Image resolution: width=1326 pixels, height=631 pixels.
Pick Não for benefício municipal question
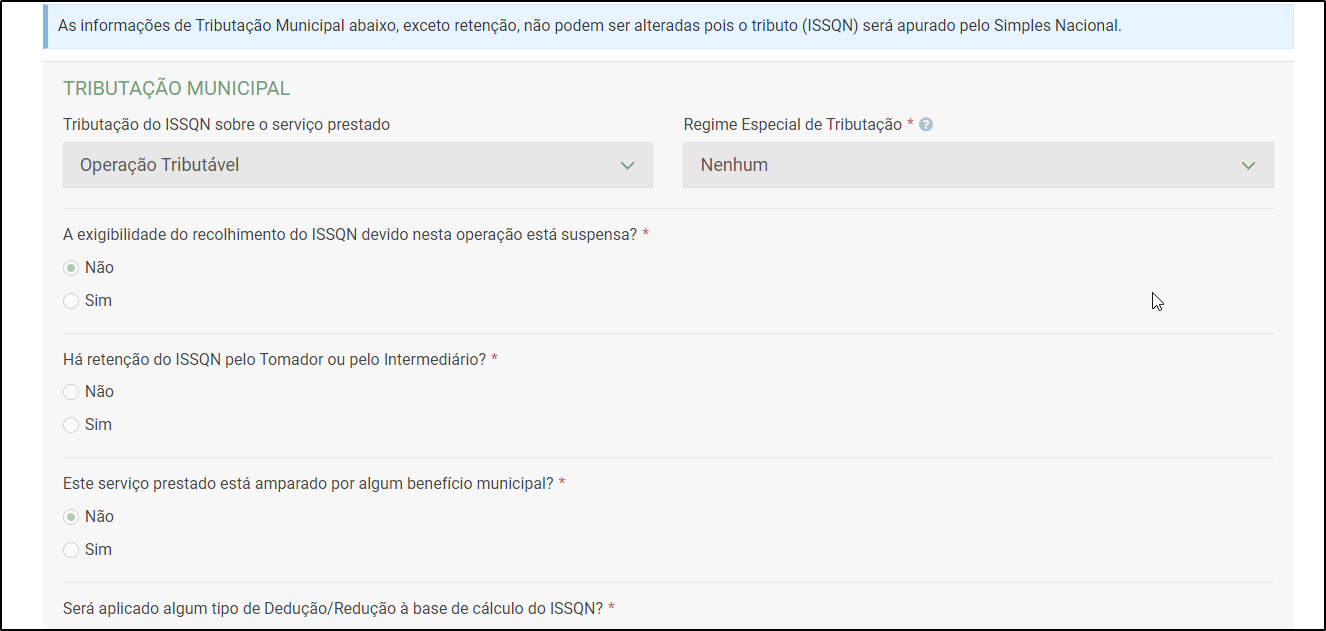[71, 517]
